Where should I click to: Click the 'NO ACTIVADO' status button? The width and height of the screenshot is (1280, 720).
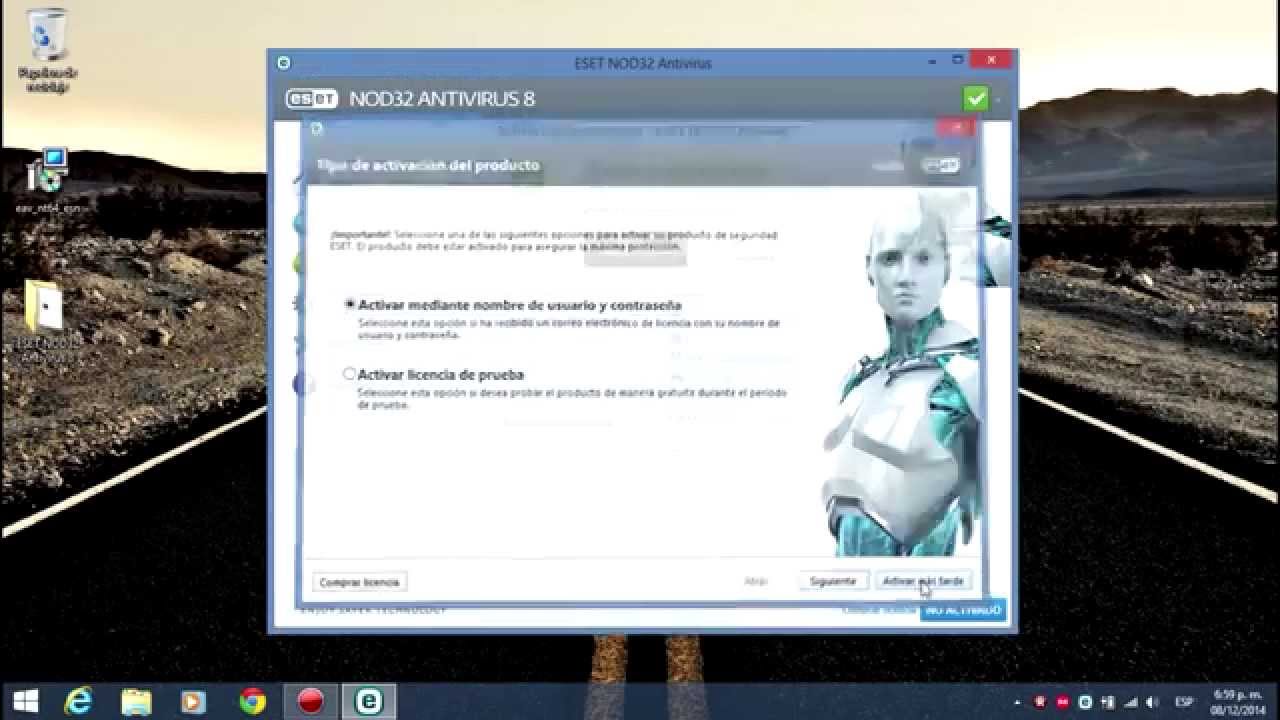(962, 610)
